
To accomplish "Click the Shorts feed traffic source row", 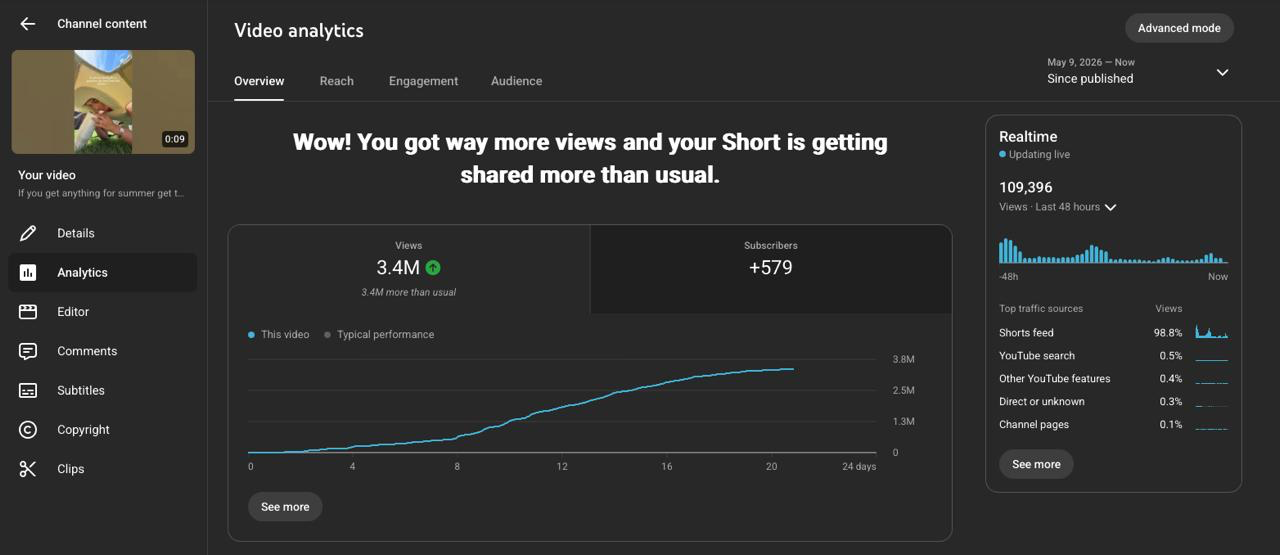I will (x=1113, y=333).
